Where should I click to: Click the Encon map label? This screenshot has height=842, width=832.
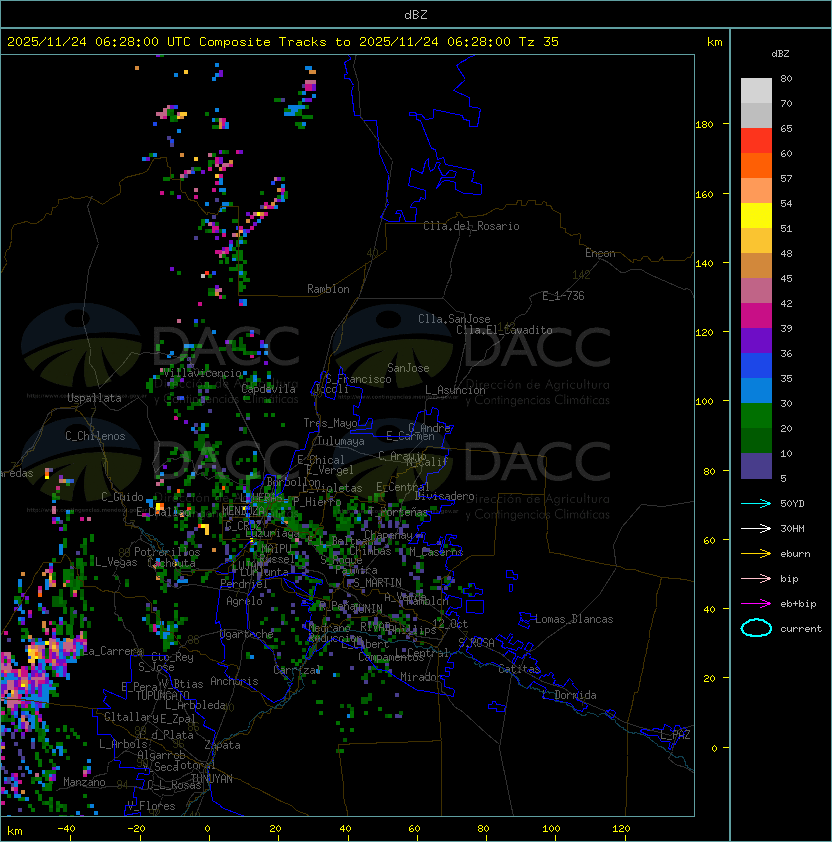click(600, 253)
